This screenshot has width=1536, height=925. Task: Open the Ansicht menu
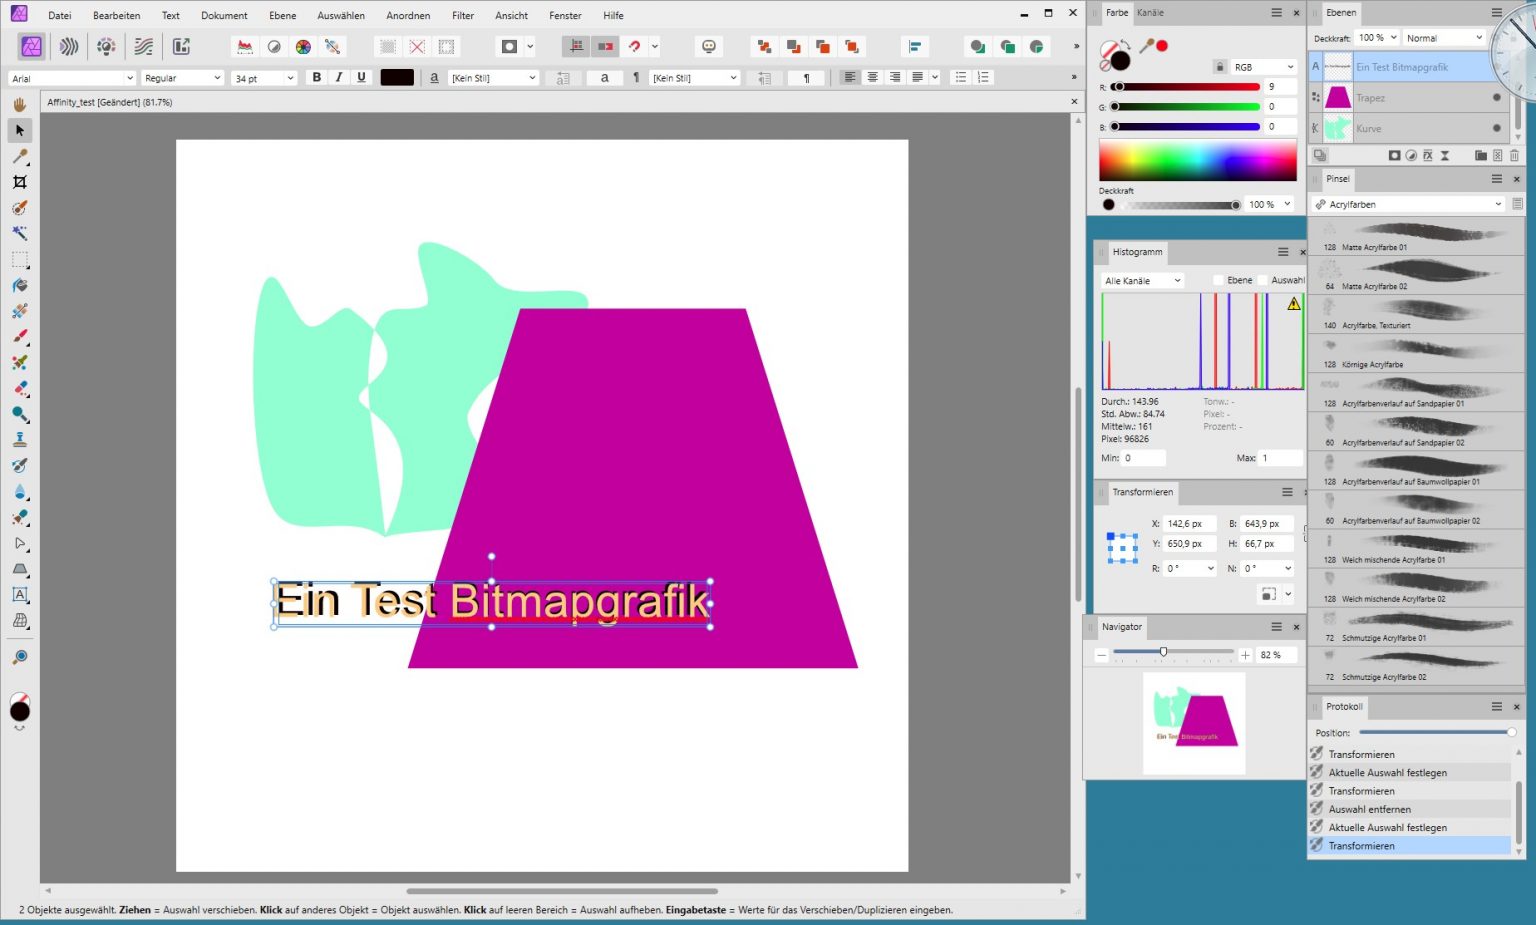click(x=511, y=16)
